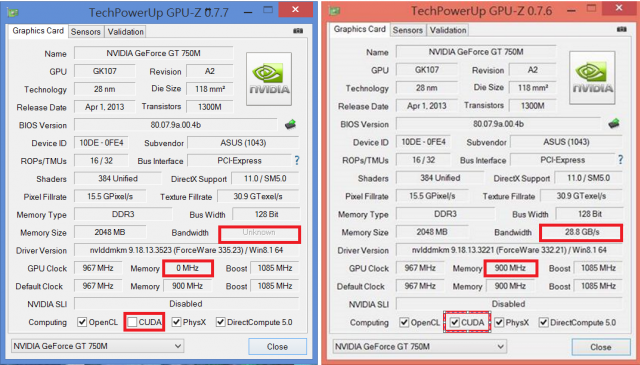
Task: Click GPU Clock row Memory '900 MHz' in GPU-Z 0.7.6
Action: click(510, 268)
